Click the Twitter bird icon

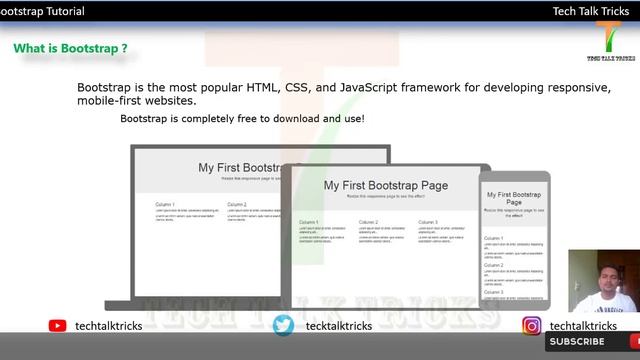tap(283, 325)
